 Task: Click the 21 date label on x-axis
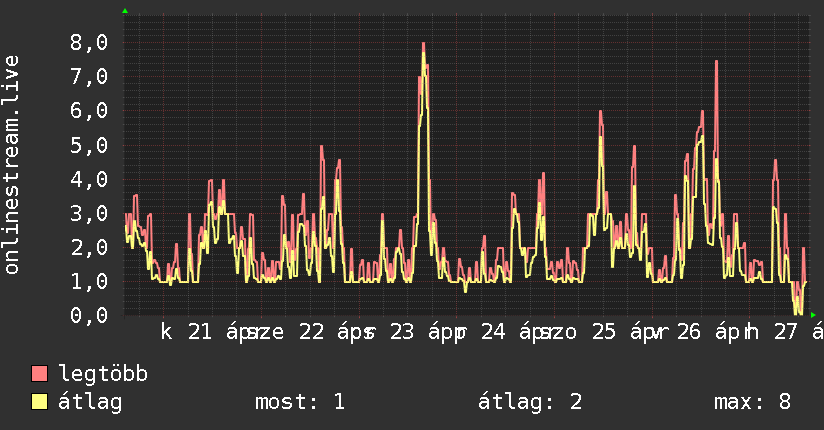coord(200,332)
